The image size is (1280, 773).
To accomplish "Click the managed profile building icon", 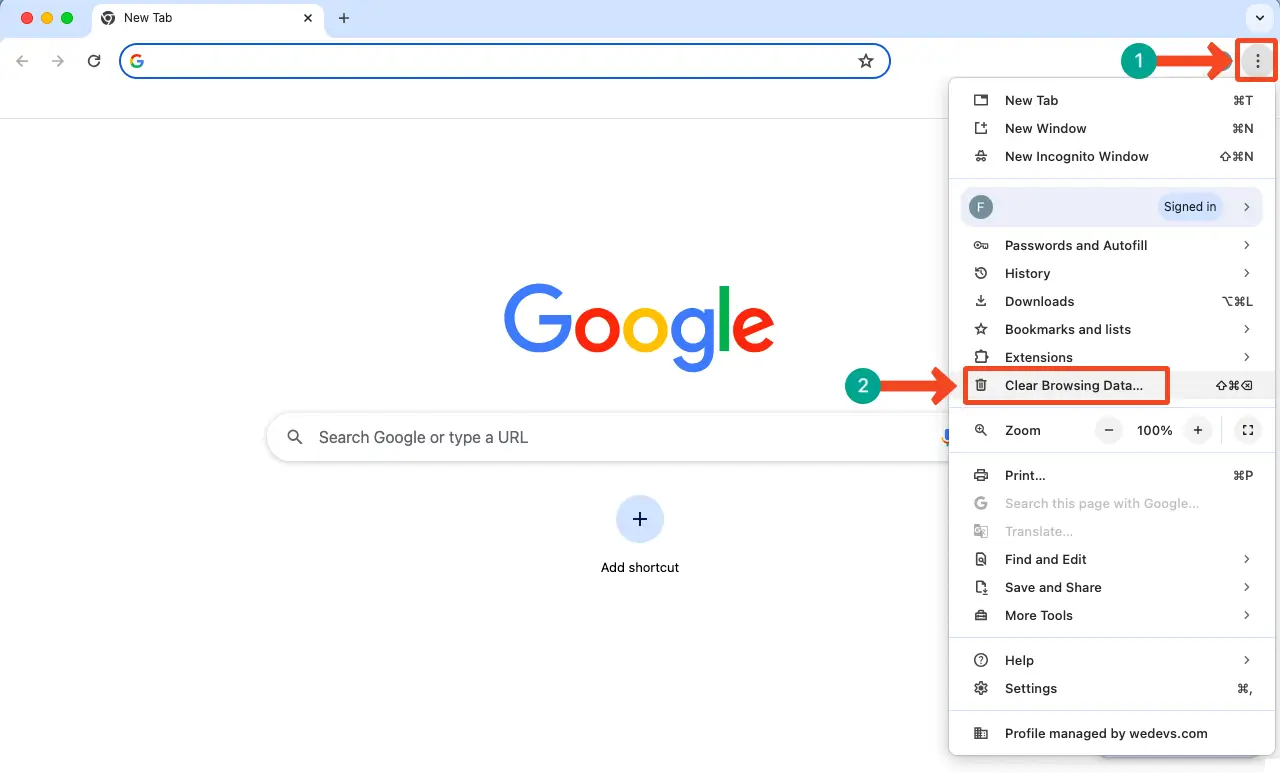I will pos(981,733).
